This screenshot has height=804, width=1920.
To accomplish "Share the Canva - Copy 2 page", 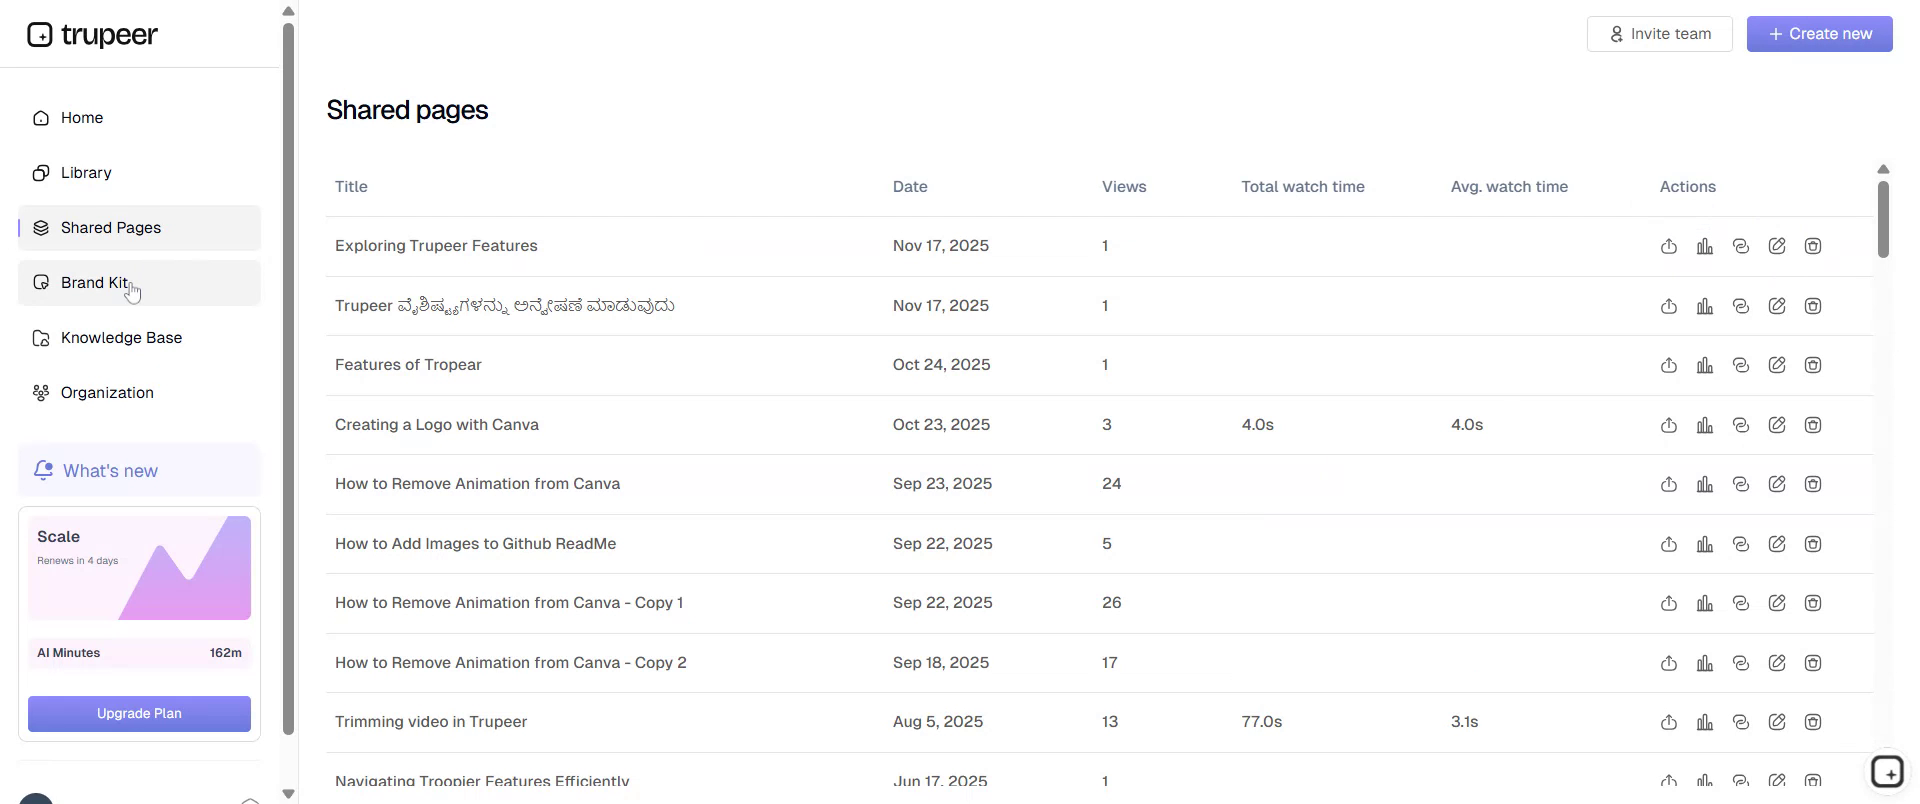I will (1669, 663).
